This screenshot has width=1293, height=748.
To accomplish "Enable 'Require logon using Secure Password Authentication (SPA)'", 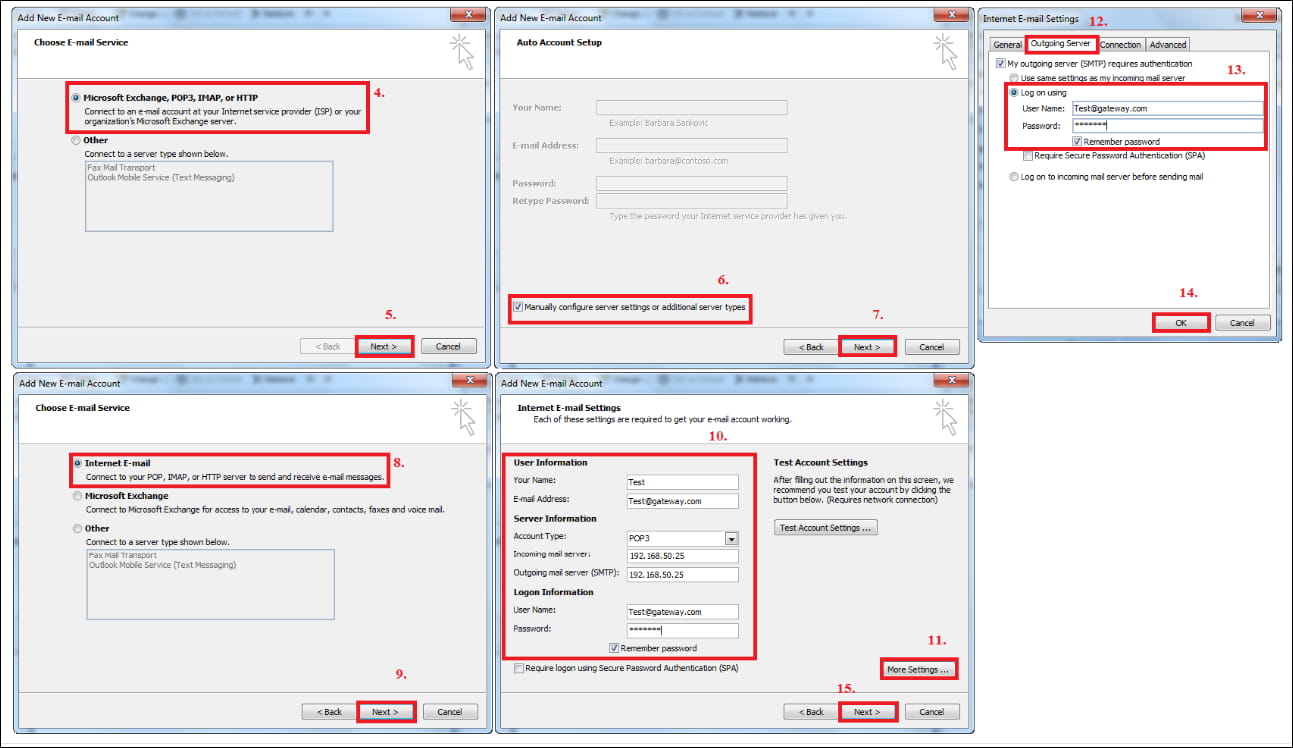I will tap(518, 667).
